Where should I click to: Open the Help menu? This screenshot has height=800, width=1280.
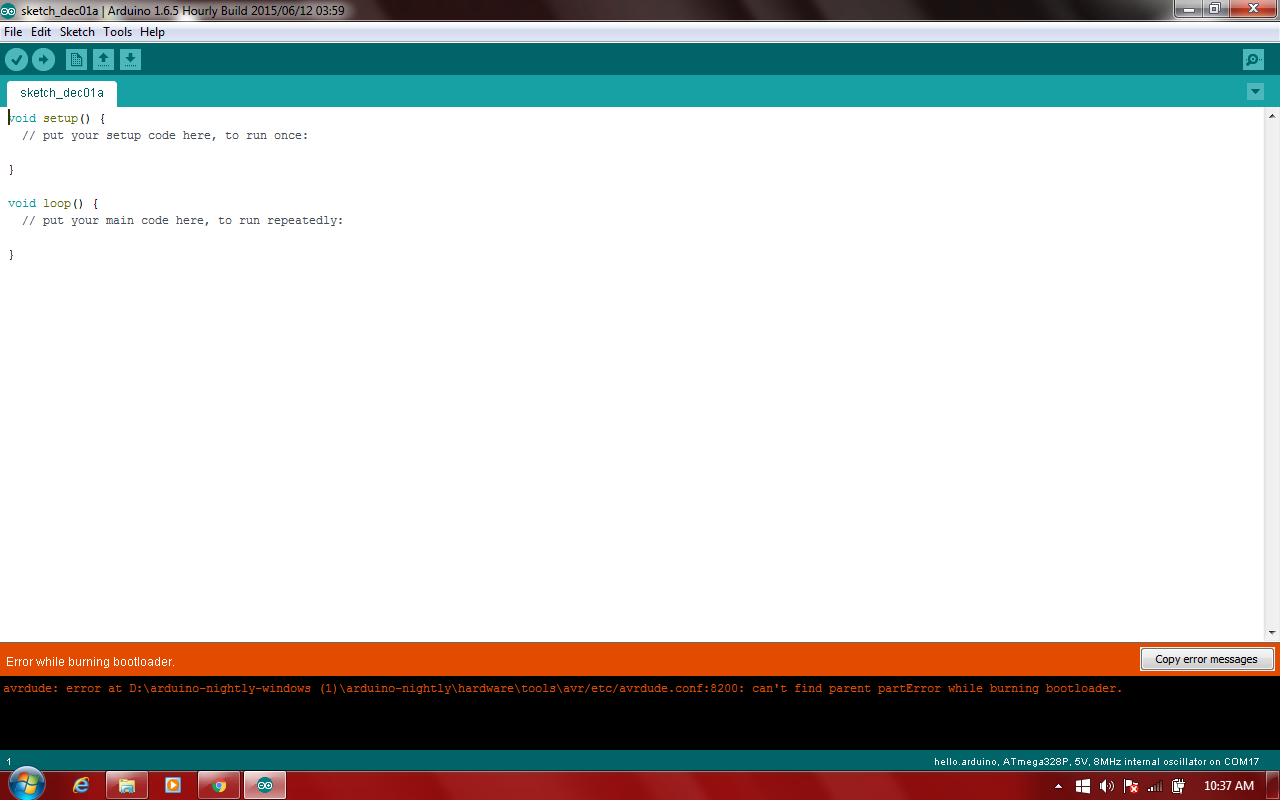point(152,32)
